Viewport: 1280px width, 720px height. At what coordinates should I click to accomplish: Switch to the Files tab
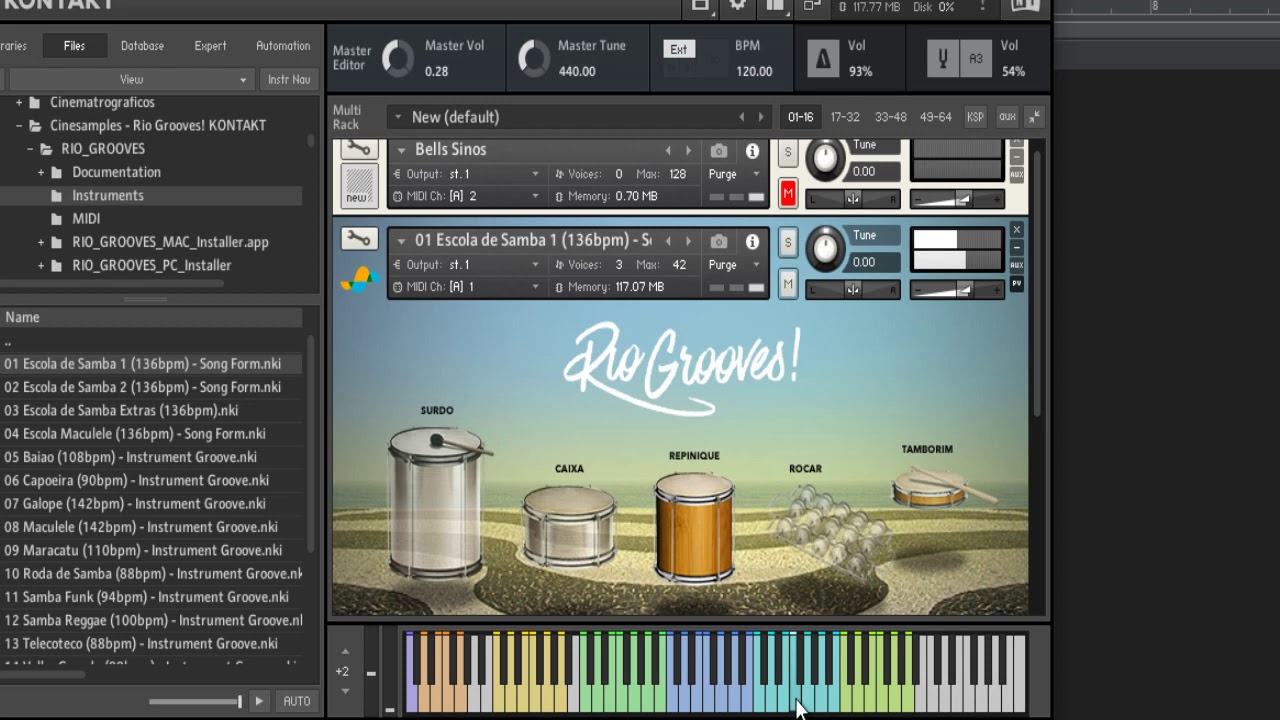(x=74, y=46)
